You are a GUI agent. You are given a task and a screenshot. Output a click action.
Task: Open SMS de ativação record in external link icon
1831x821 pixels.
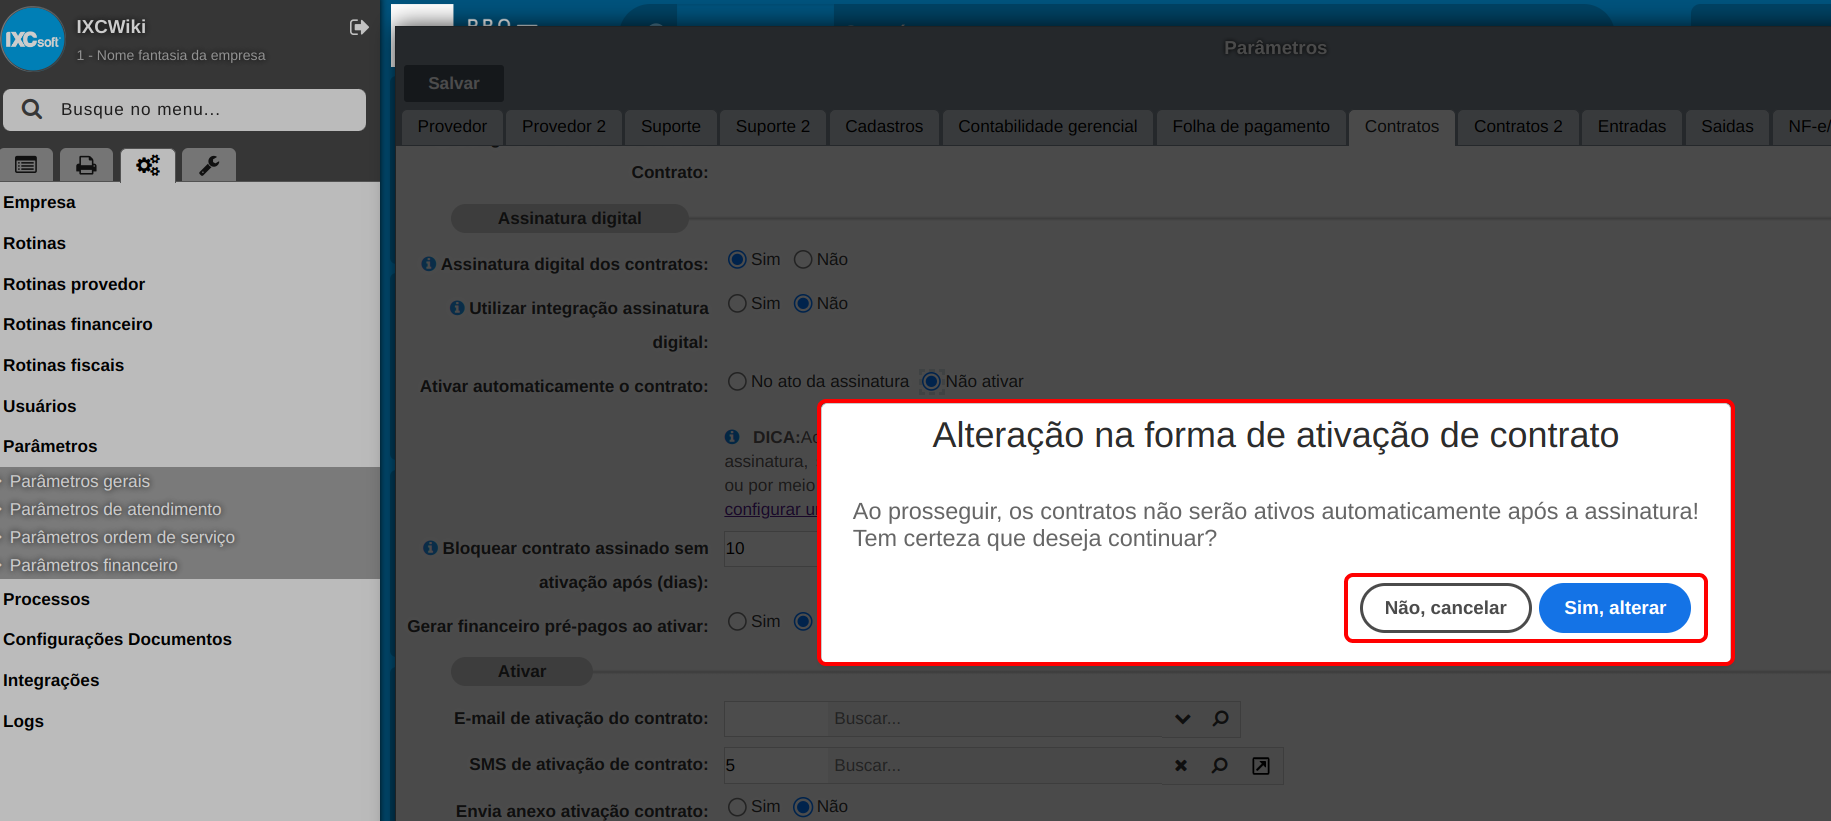click(x=1261, y=765)
